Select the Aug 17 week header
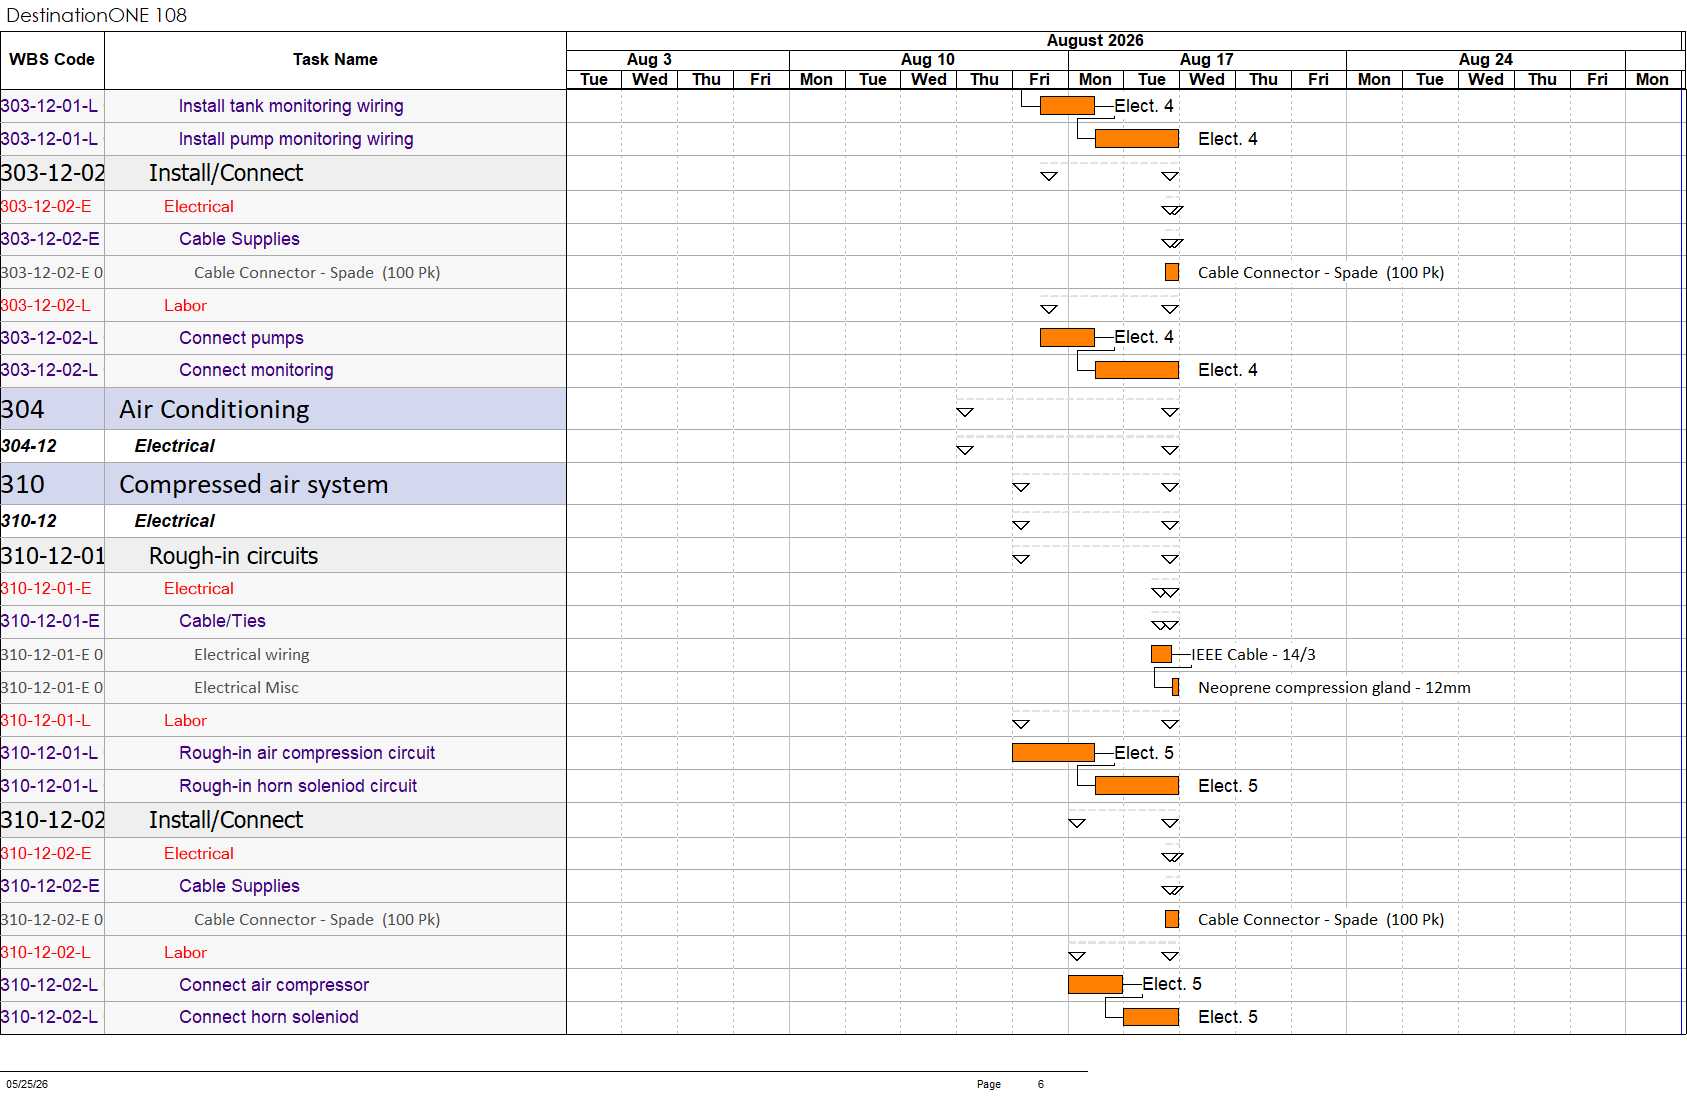 click(x=1207, y=60)
